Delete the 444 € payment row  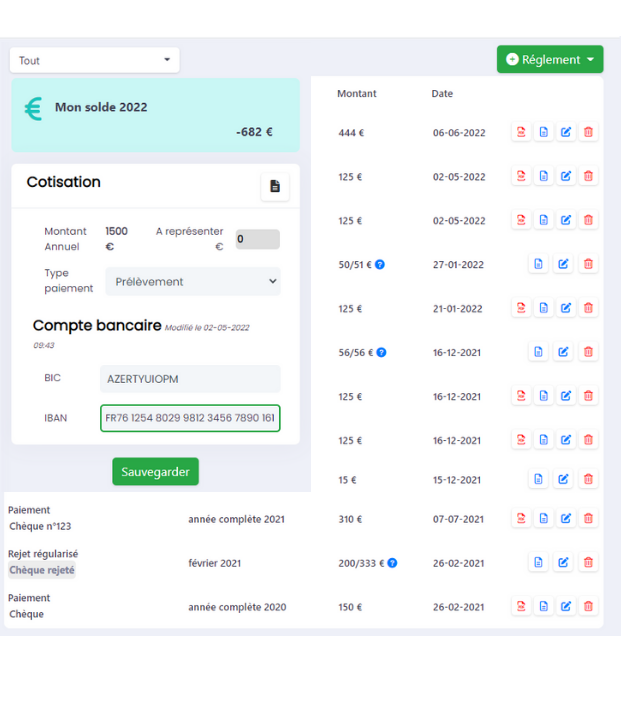click(588, 132)
